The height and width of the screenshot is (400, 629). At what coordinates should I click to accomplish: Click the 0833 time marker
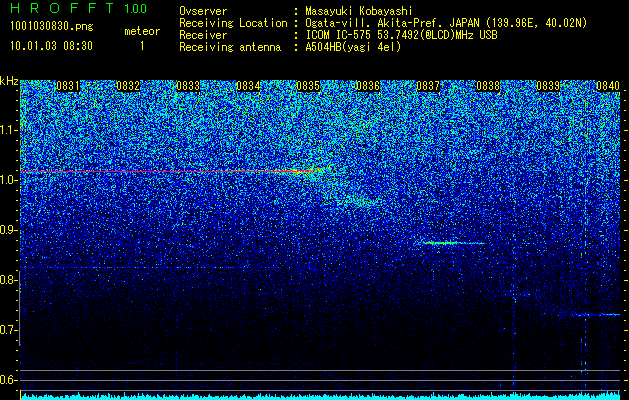[x=188, y=86]
